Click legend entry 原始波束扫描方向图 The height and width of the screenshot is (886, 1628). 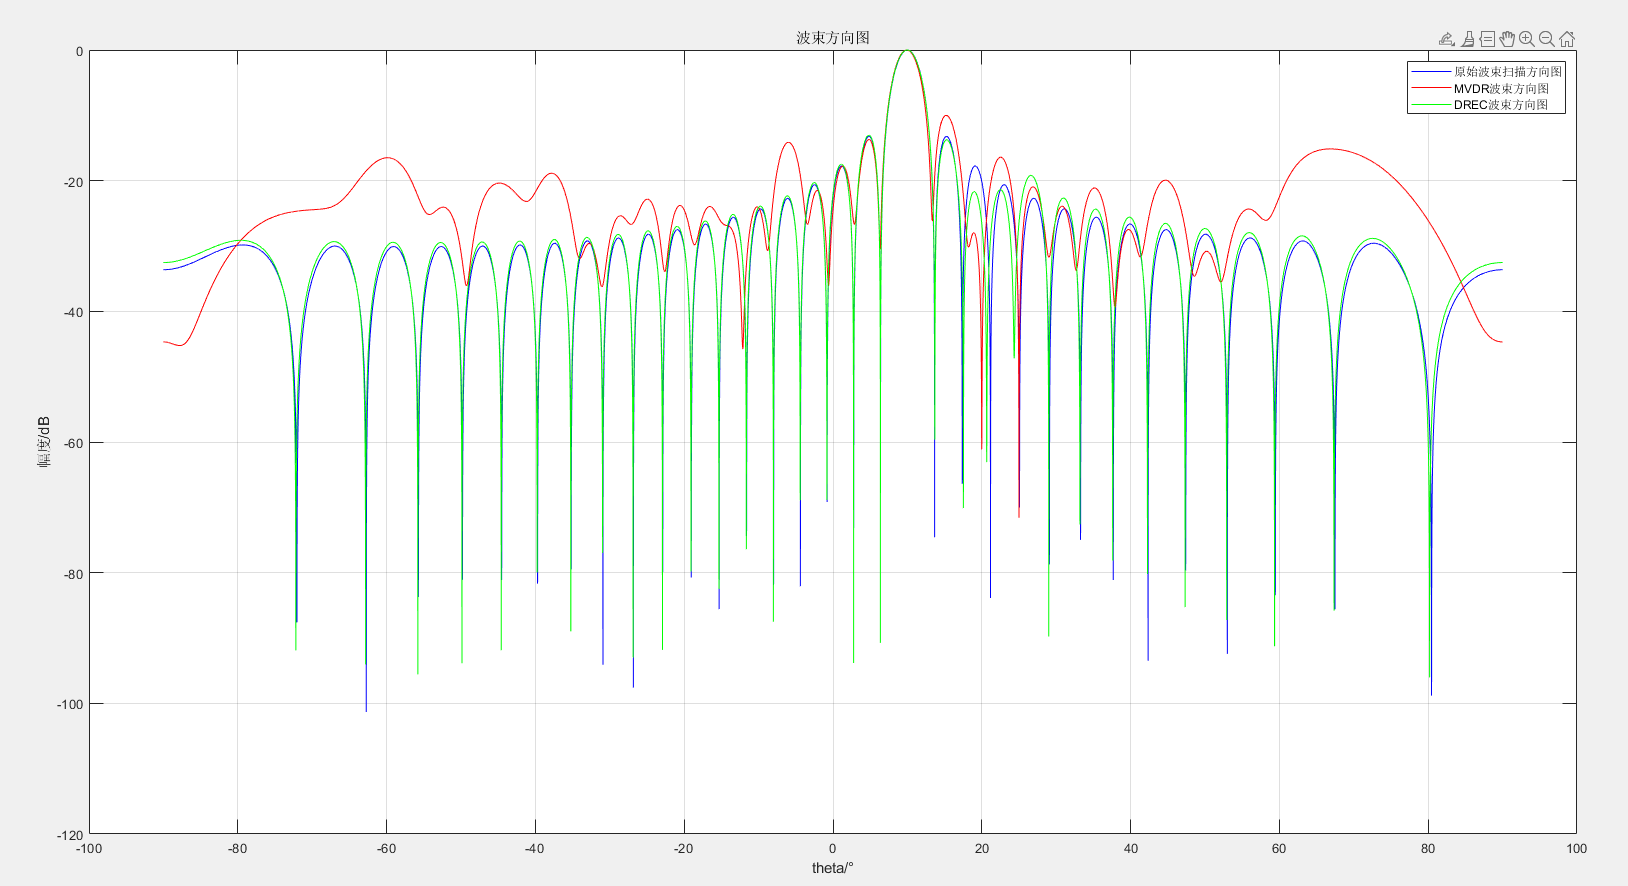1507,72
